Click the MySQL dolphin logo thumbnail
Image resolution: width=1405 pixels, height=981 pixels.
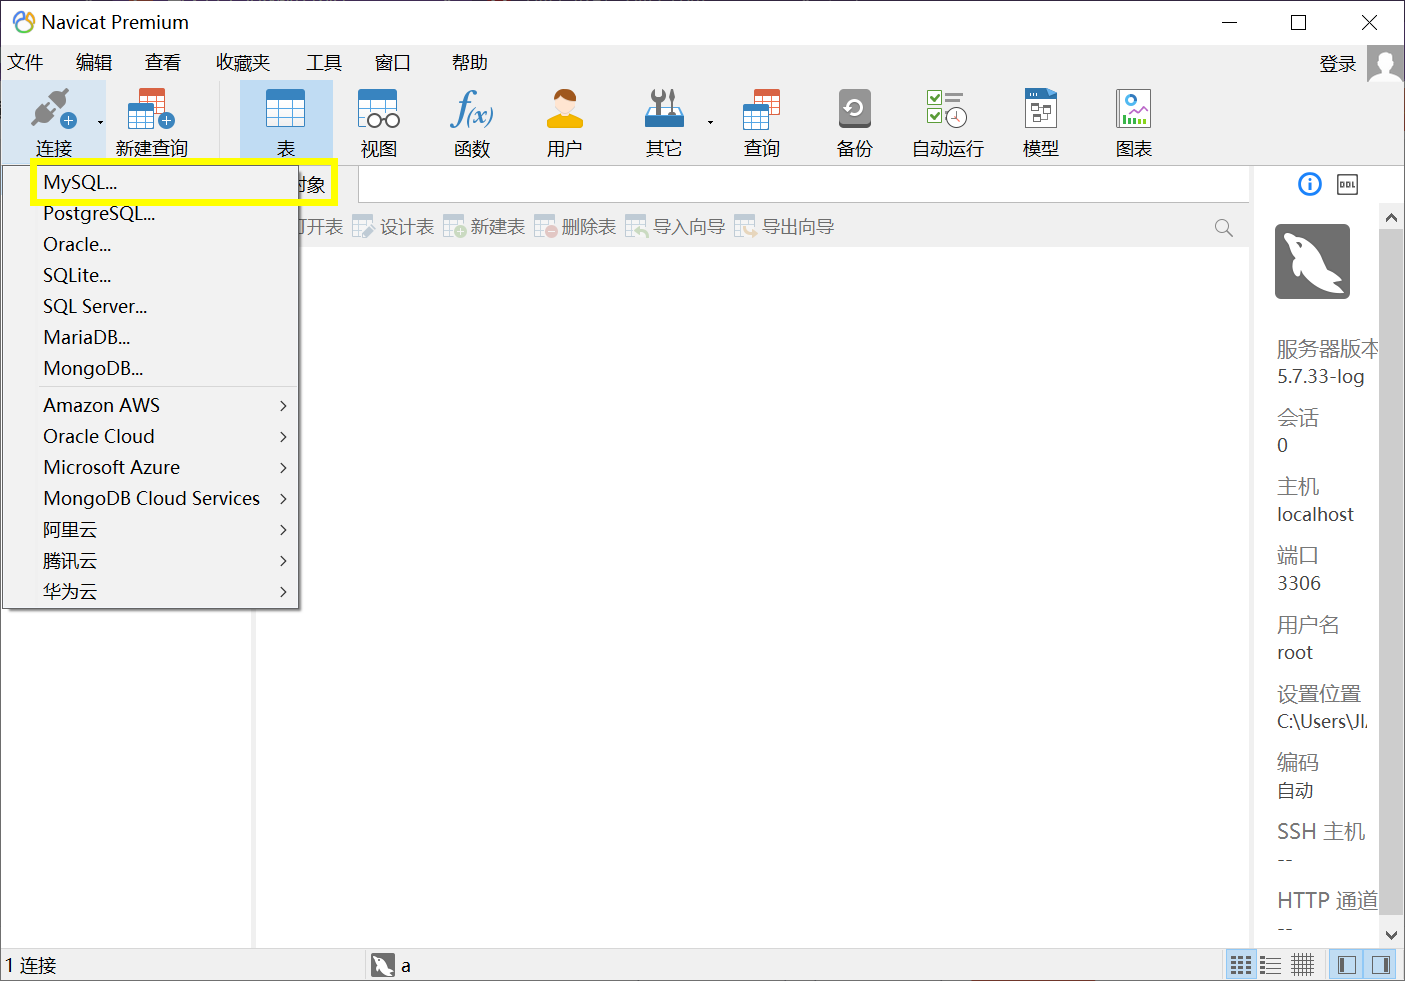pyautogui.click(x=1312, y=261)
